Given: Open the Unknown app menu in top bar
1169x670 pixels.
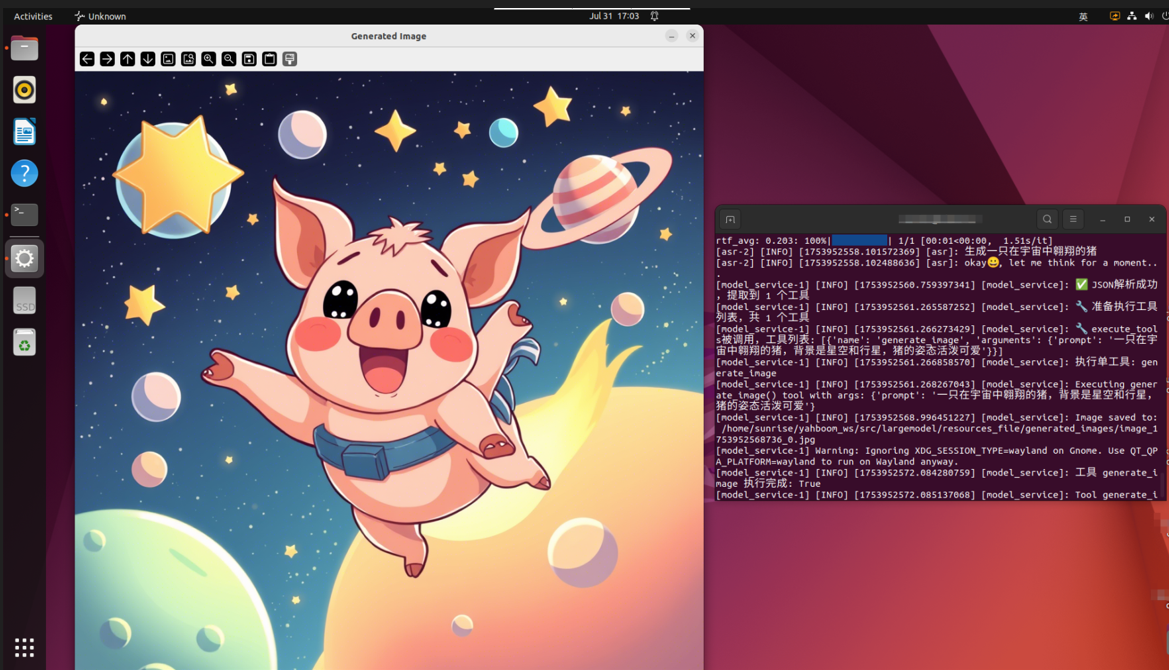Looking at the screenshot, I should (x=100, y=16).
